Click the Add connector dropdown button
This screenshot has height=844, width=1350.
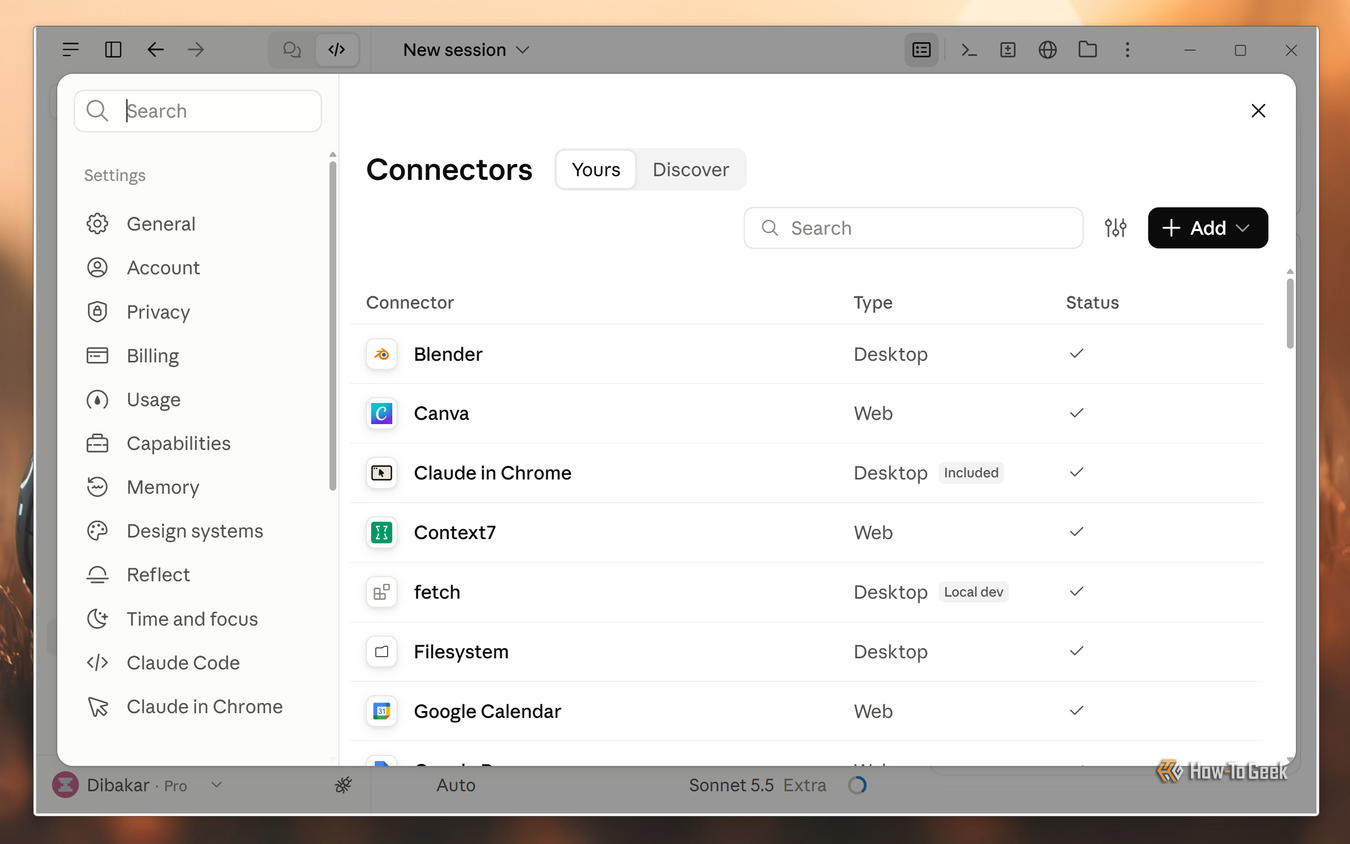tap(1208, 228)
